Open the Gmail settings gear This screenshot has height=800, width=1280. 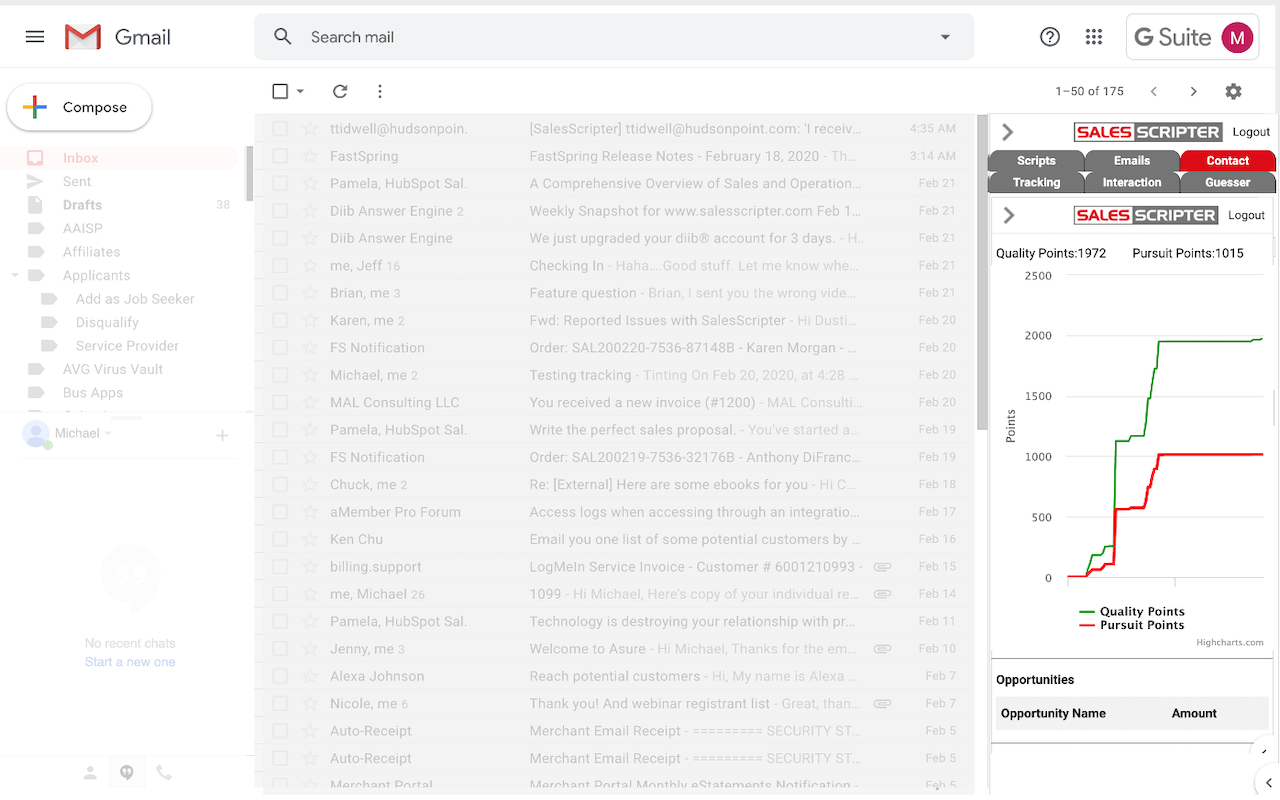coord(1234,91)
